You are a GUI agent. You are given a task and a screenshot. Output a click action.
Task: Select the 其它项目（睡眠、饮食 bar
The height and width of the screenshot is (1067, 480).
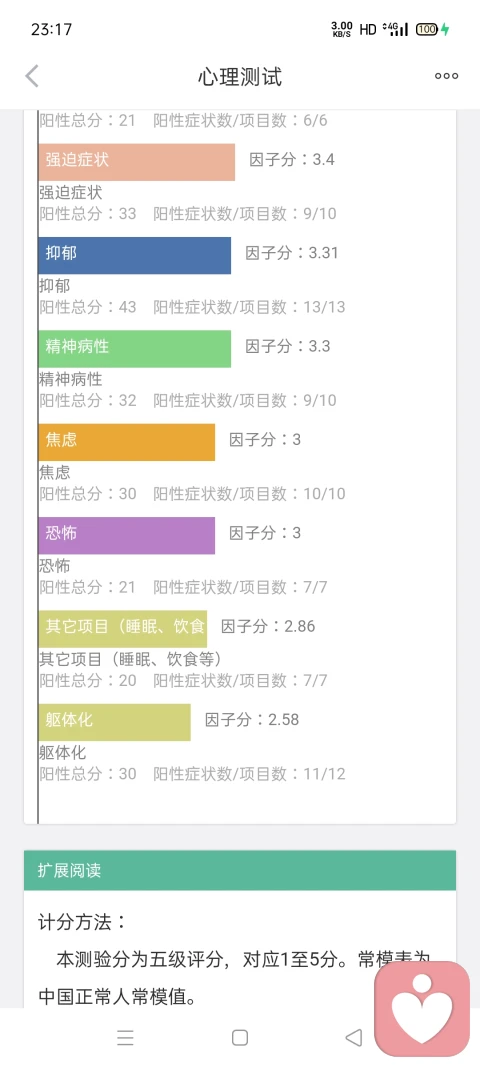tap(123, 629)
